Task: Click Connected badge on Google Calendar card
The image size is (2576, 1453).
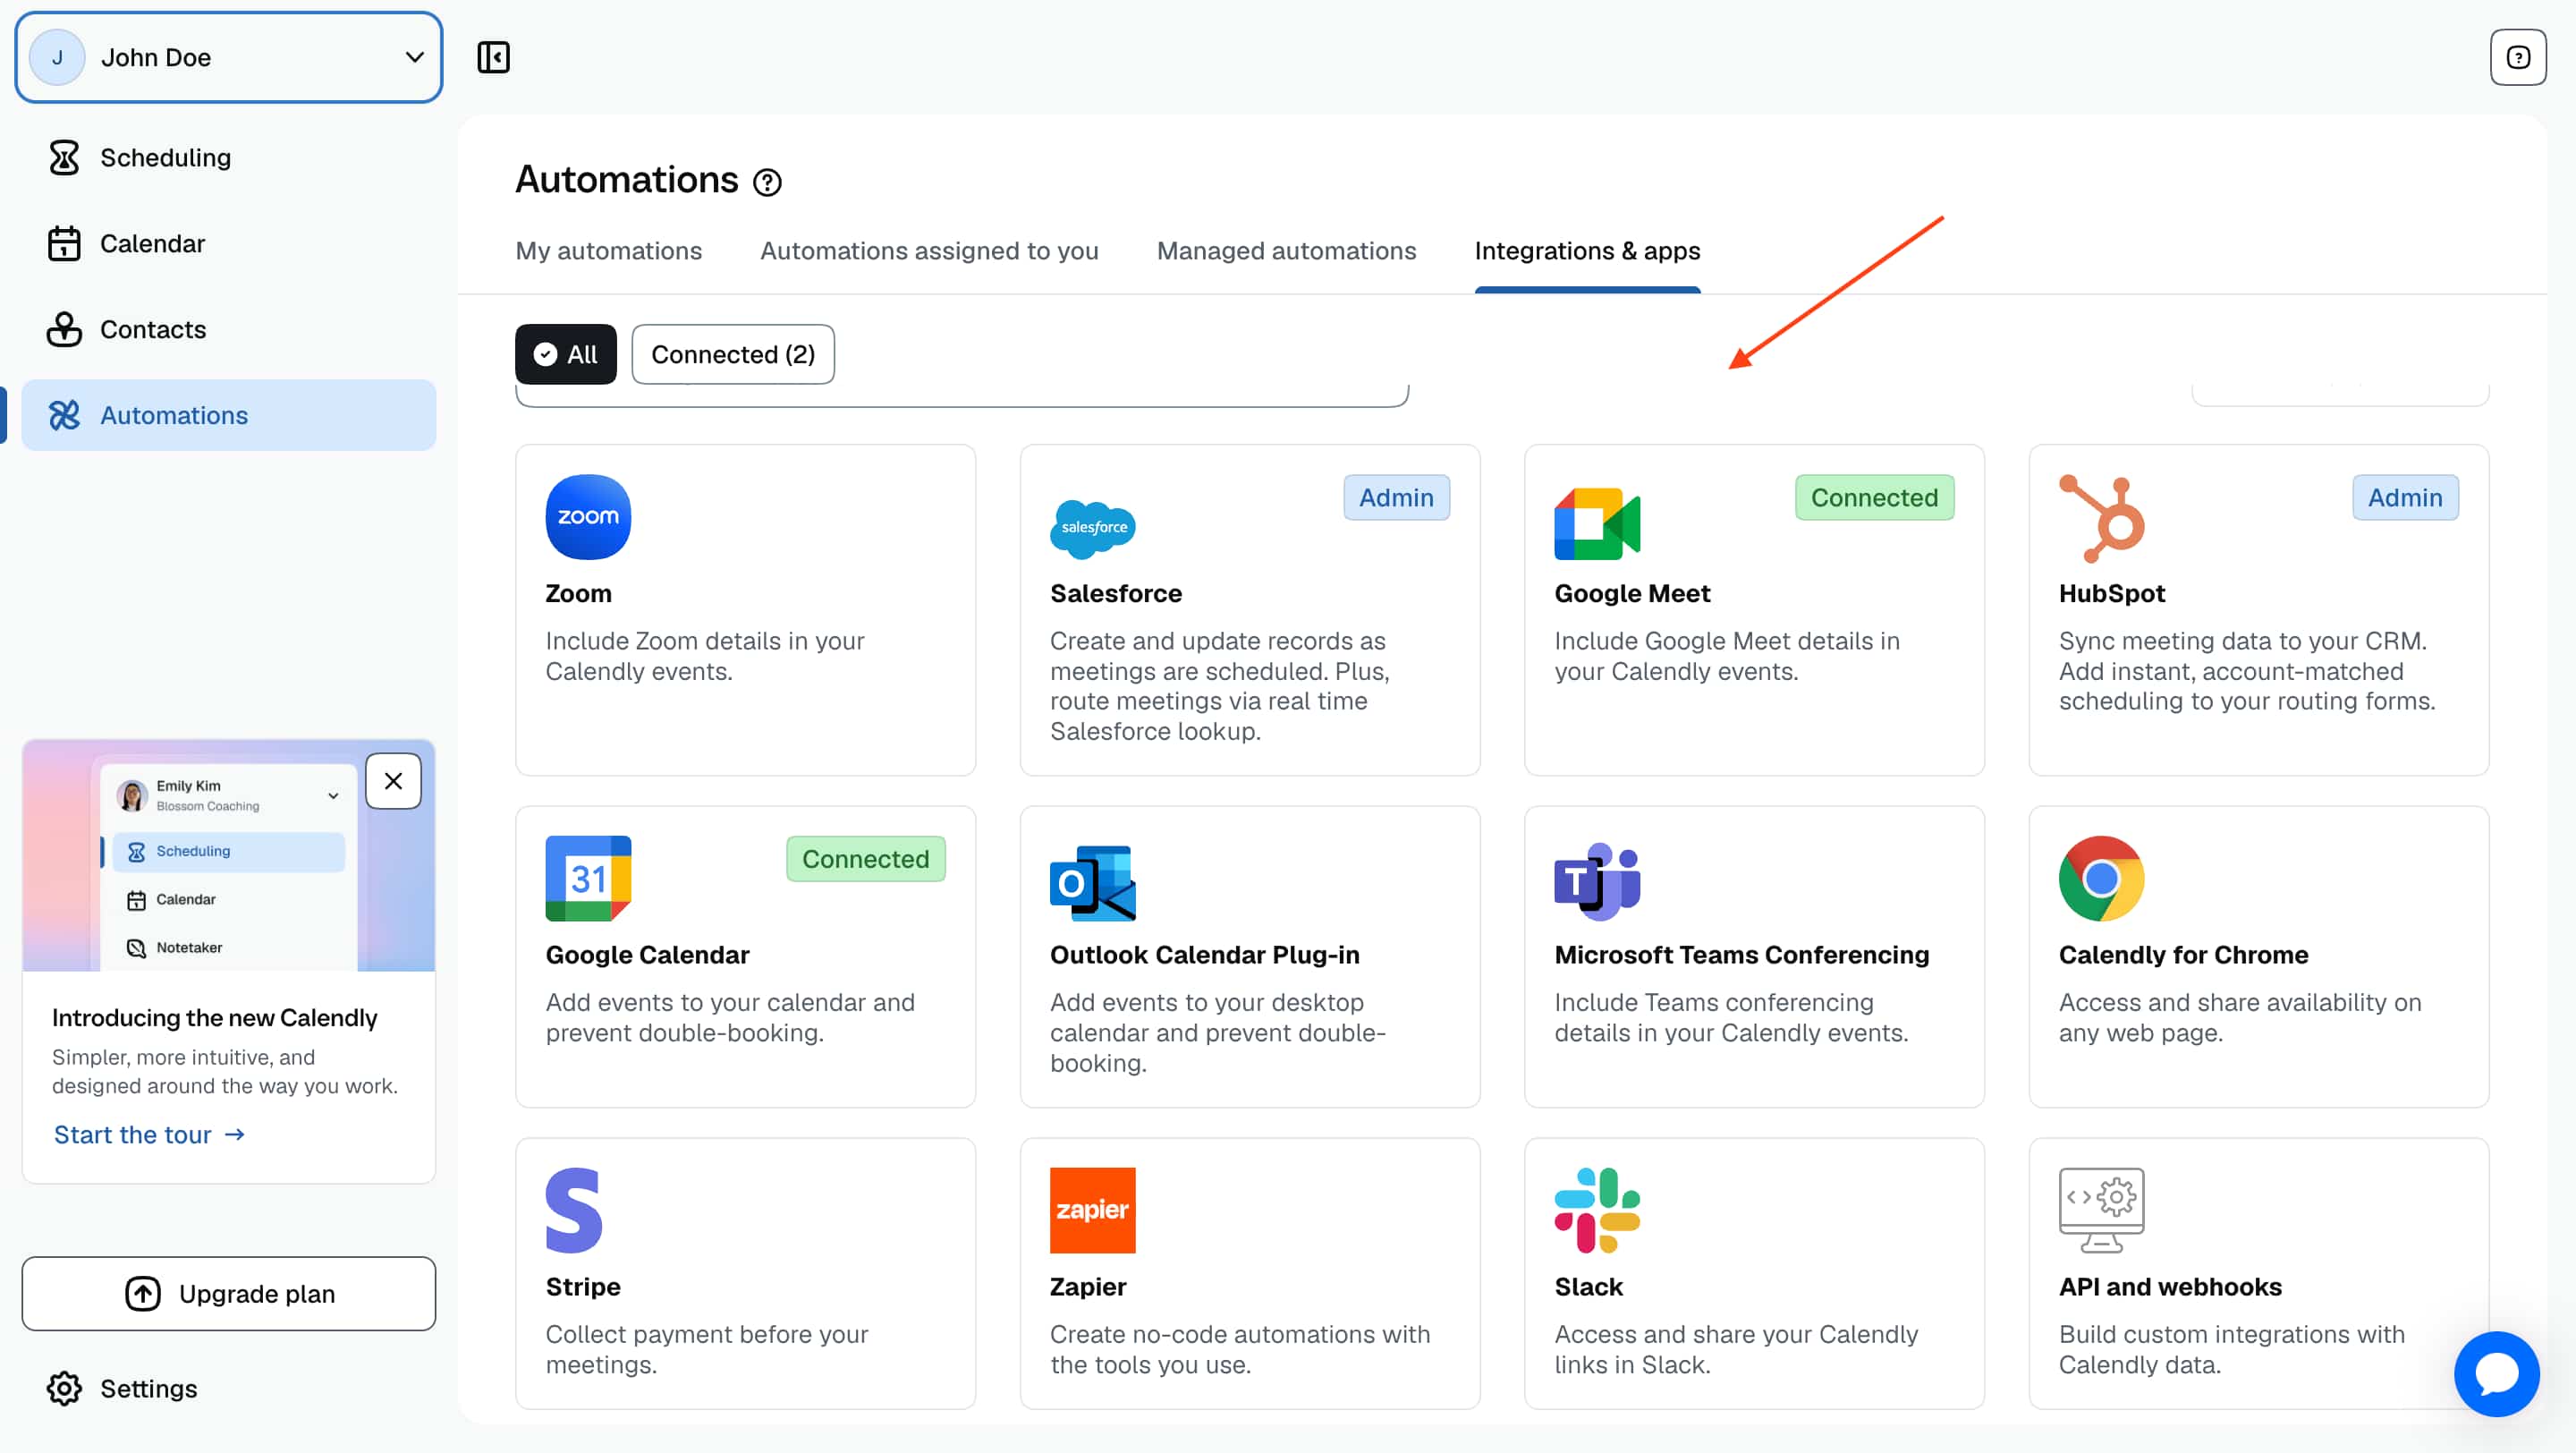Action: point(865,858)
